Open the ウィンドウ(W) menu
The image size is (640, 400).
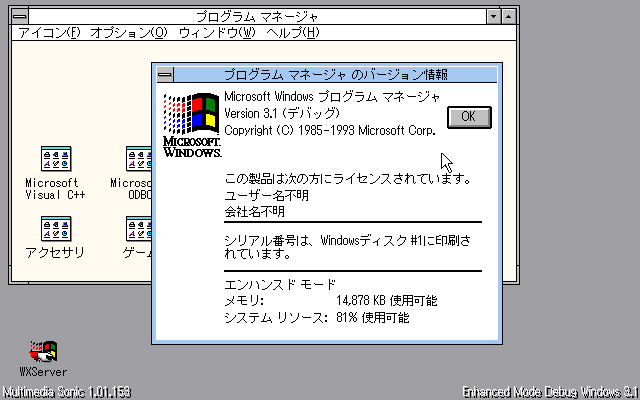click(x=217, y=33)
